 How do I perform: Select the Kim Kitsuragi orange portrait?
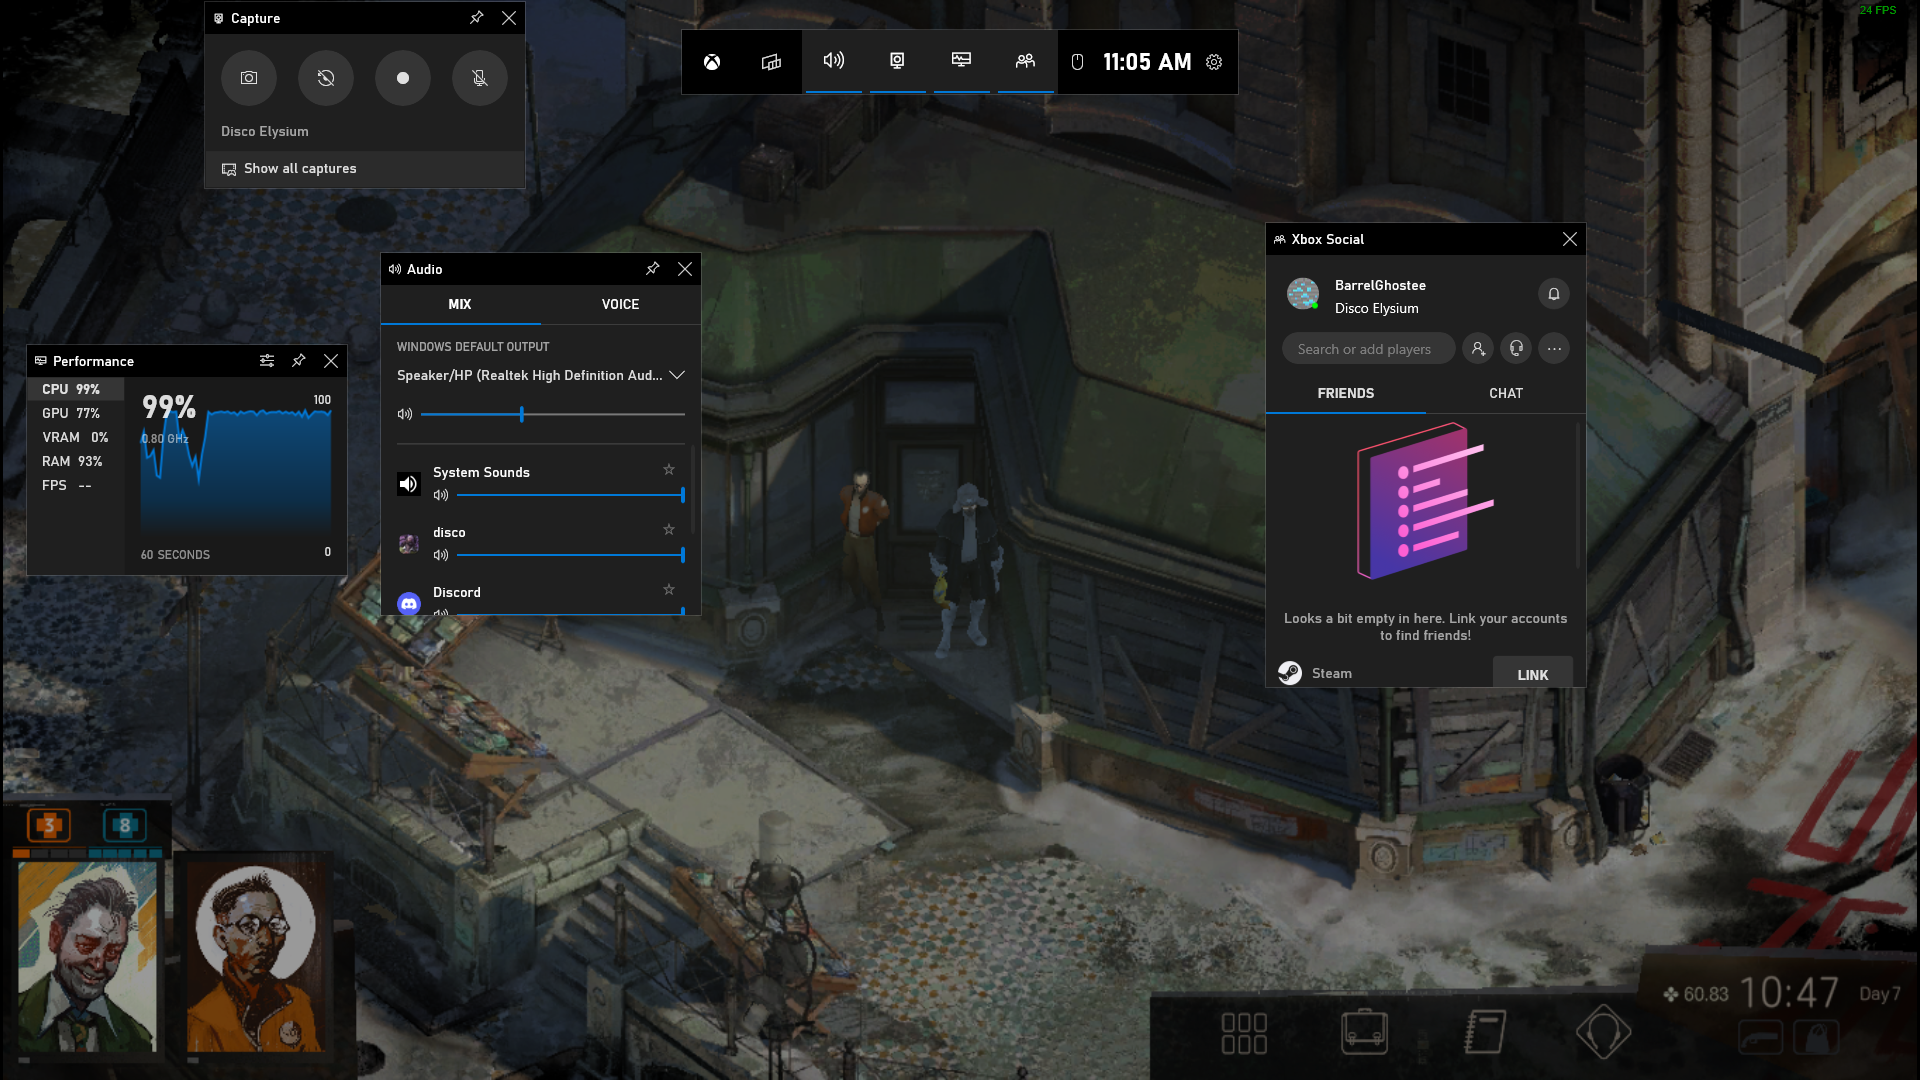click(256, 956)
